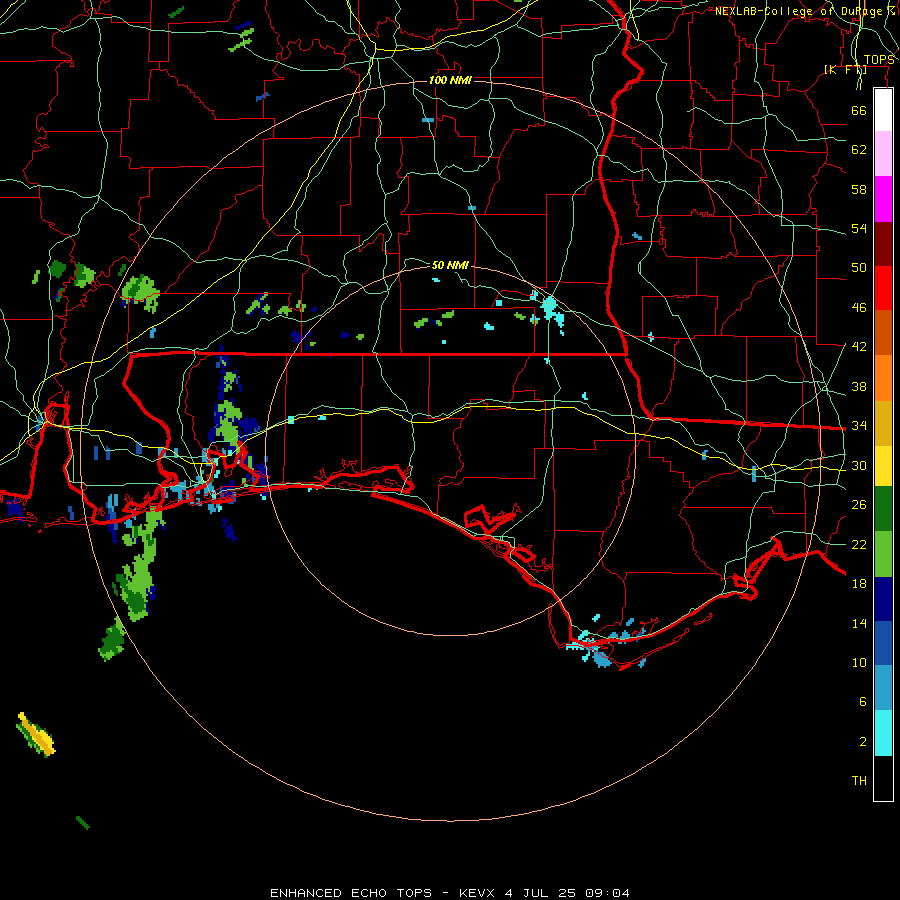Image resolution: width=900 pixels, height=900 pixels.
Task: Click the 66 value on the scale
Action: [x=859, y=110]
